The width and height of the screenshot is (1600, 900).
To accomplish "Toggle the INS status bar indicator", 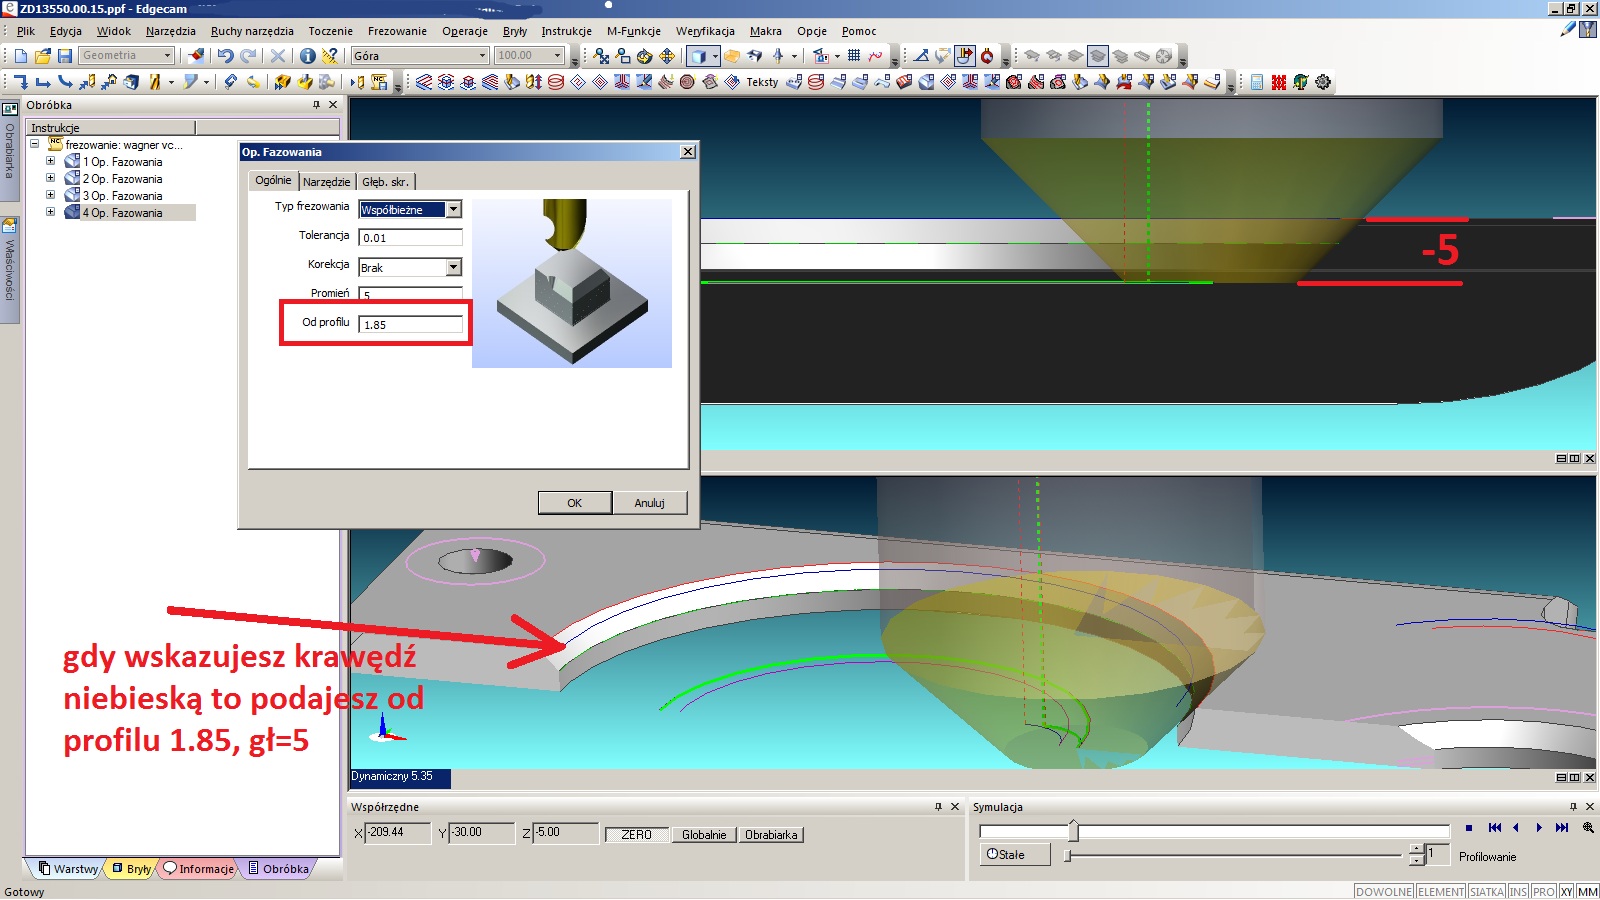I will coord(1518,891).
